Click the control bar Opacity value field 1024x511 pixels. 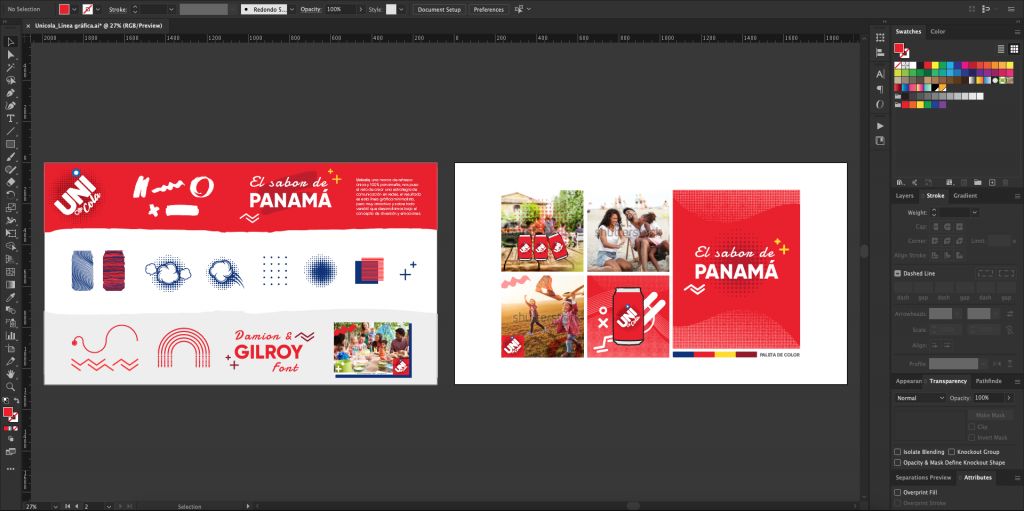341,9
